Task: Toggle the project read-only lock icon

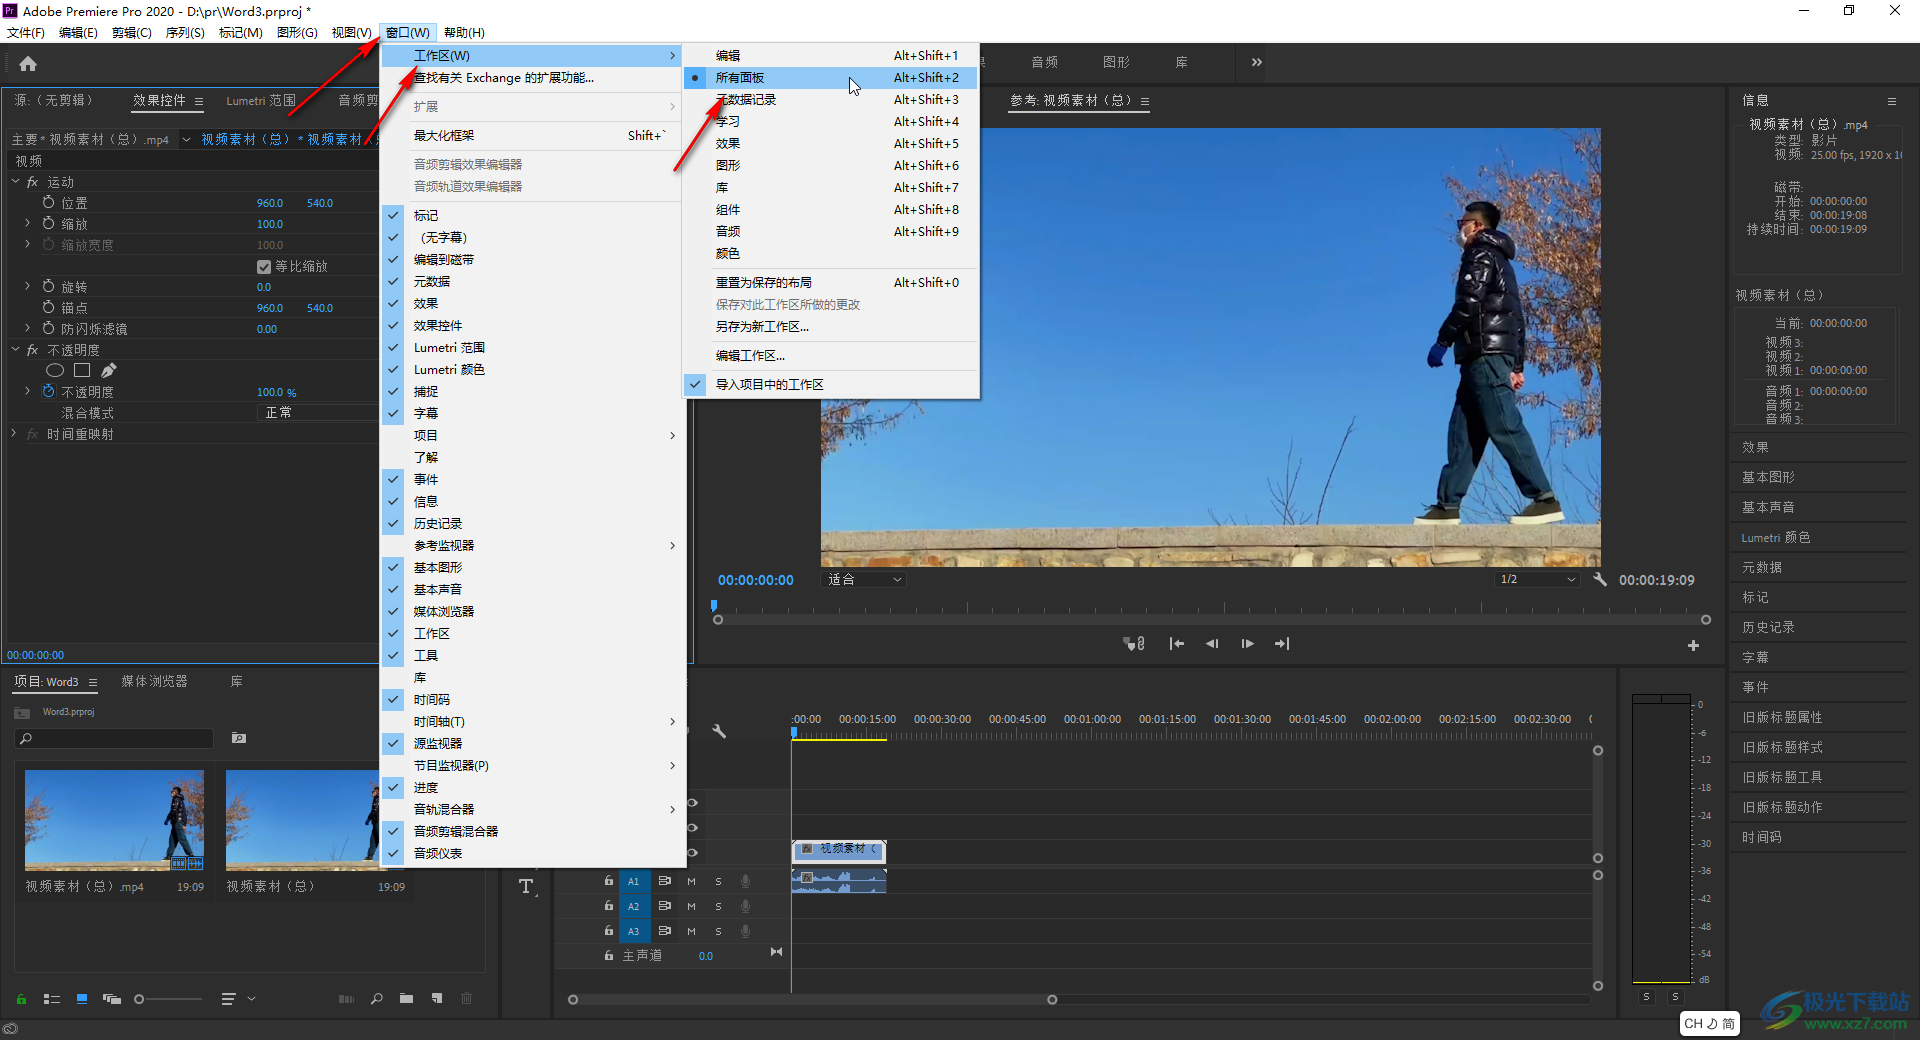Action: click(x=21, y=999)
